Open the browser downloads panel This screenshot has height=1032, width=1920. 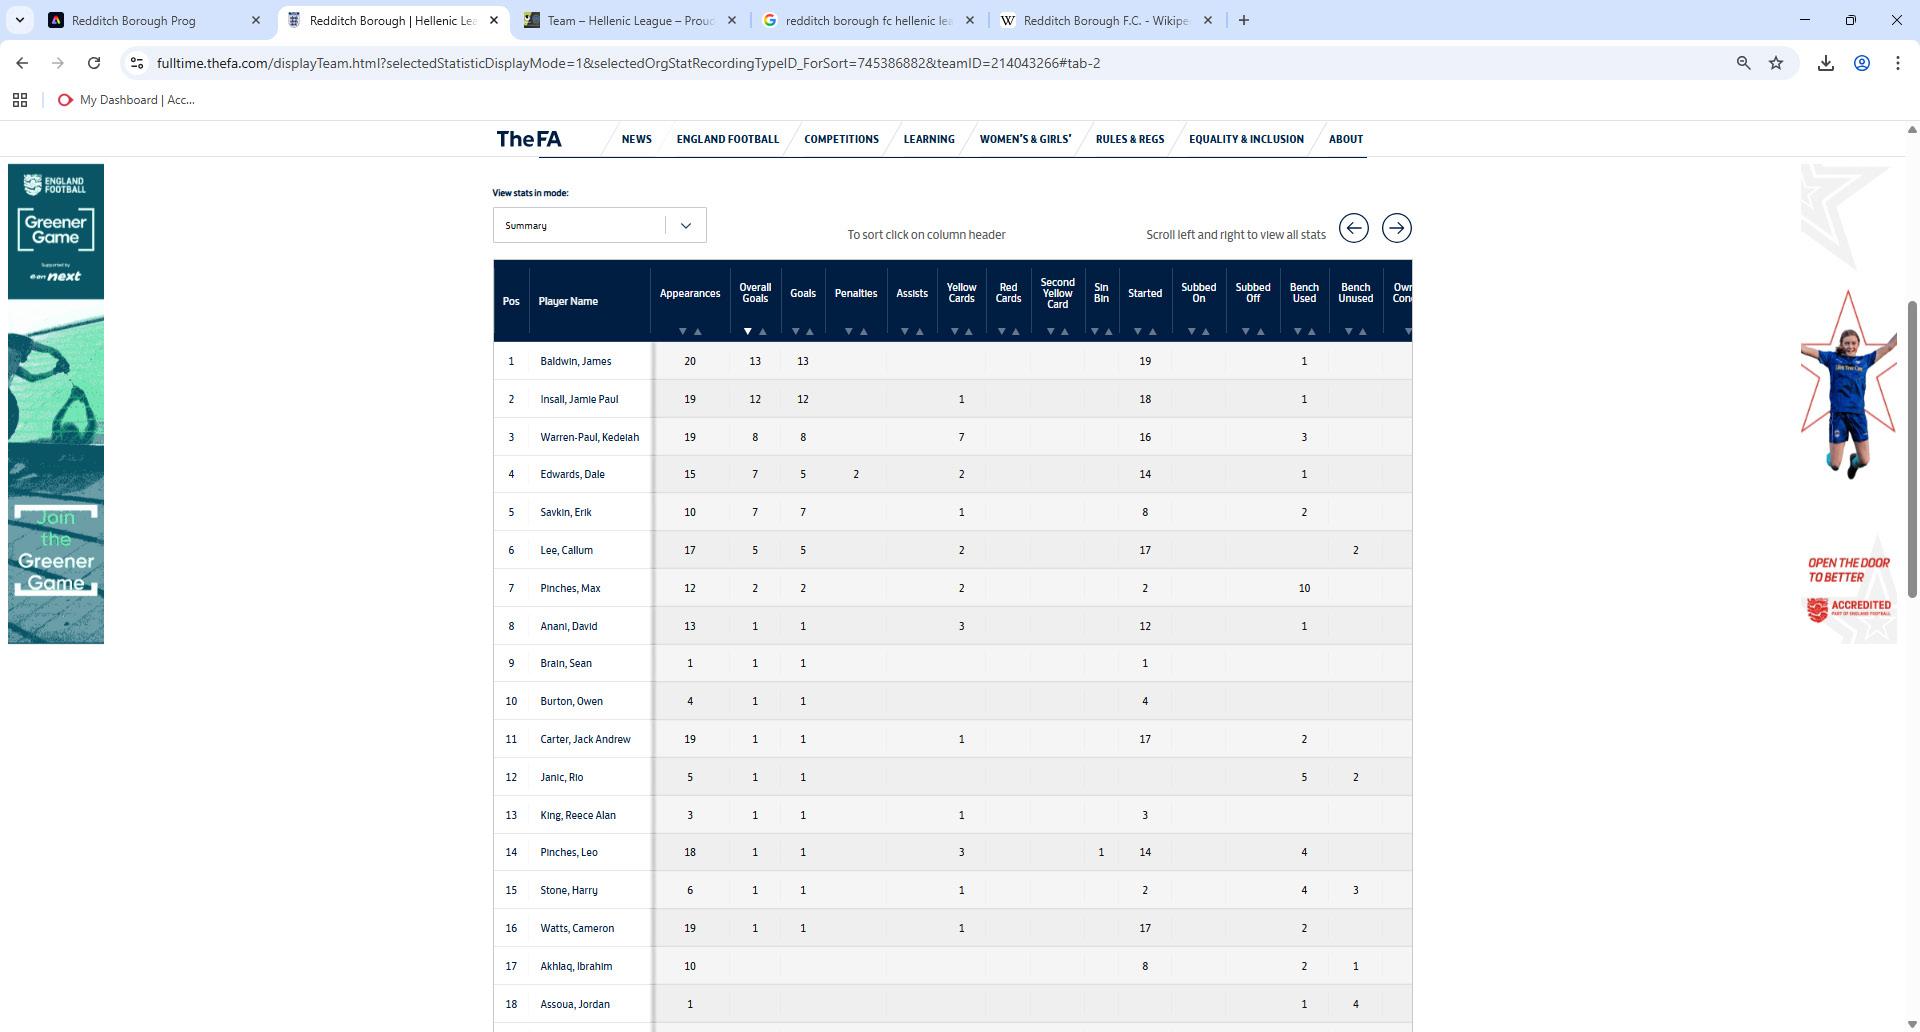1825,63
